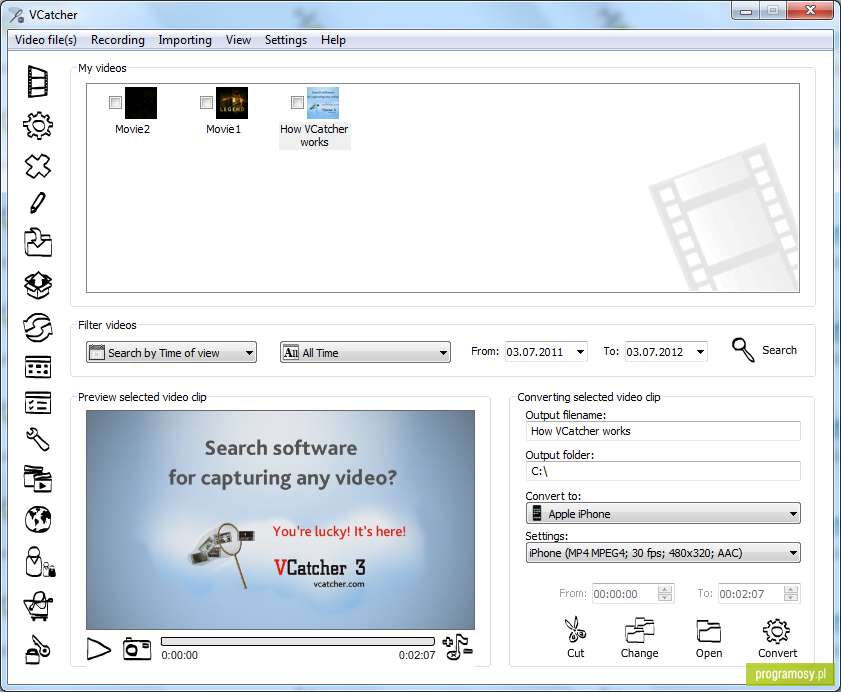Open the Search by Time of view dropdown
Image resolution: width=841 pixels, height=692 pixels.
pos(171,352)
